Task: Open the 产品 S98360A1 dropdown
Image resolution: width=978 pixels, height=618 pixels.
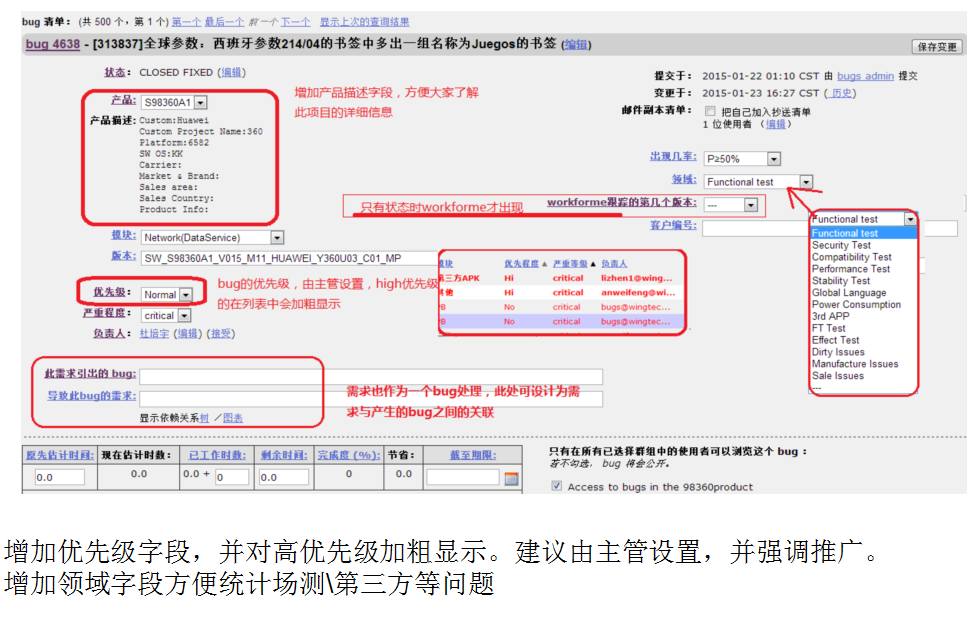Action: point(200,102)
